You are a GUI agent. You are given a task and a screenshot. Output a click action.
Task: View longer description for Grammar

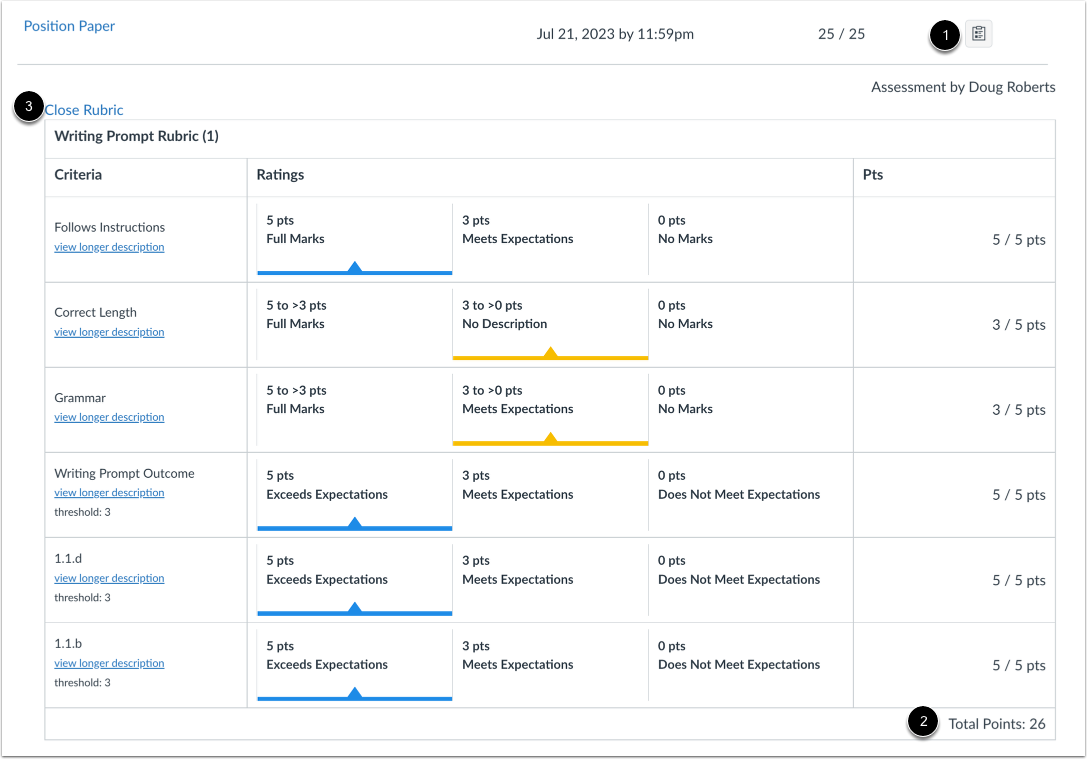109,417
